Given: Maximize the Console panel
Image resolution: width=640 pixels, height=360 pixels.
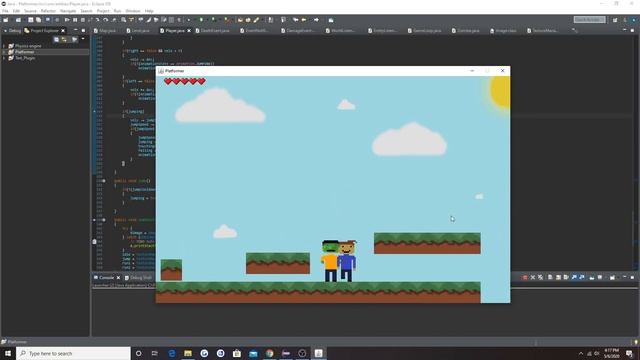Looking at the screenshot, I should point(632,277).
